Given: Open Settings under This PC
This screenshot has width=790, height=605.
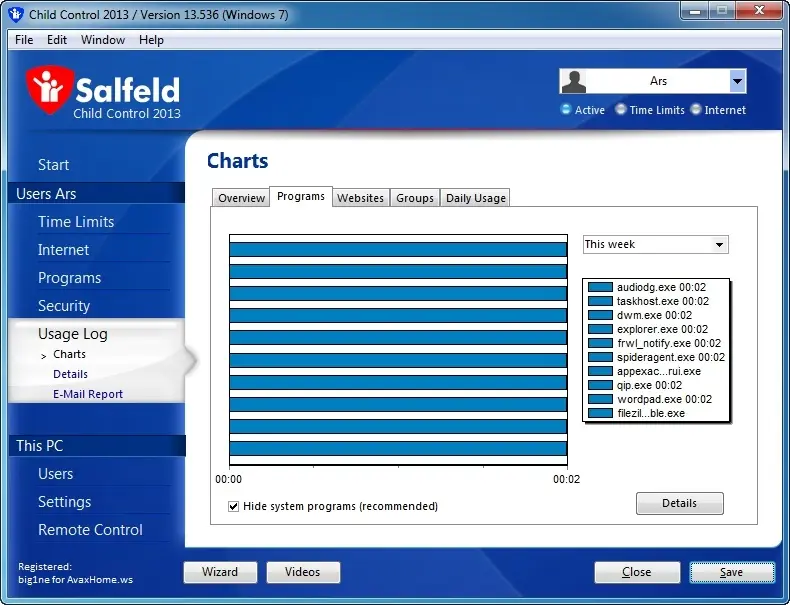Looking at the screenshot, I should point(64,502).
